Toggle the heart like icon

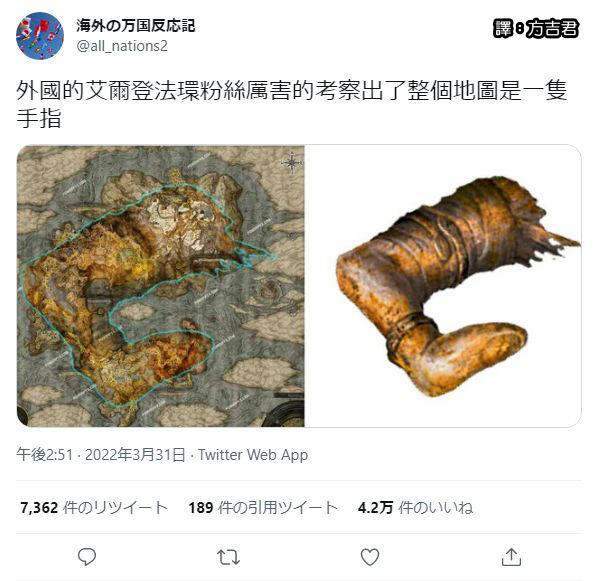pos(370,557)
